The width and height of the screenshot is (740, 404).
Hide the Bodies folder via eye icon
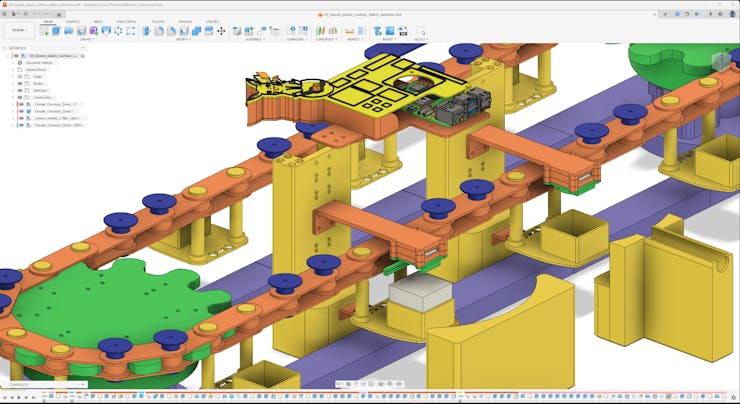20,83
